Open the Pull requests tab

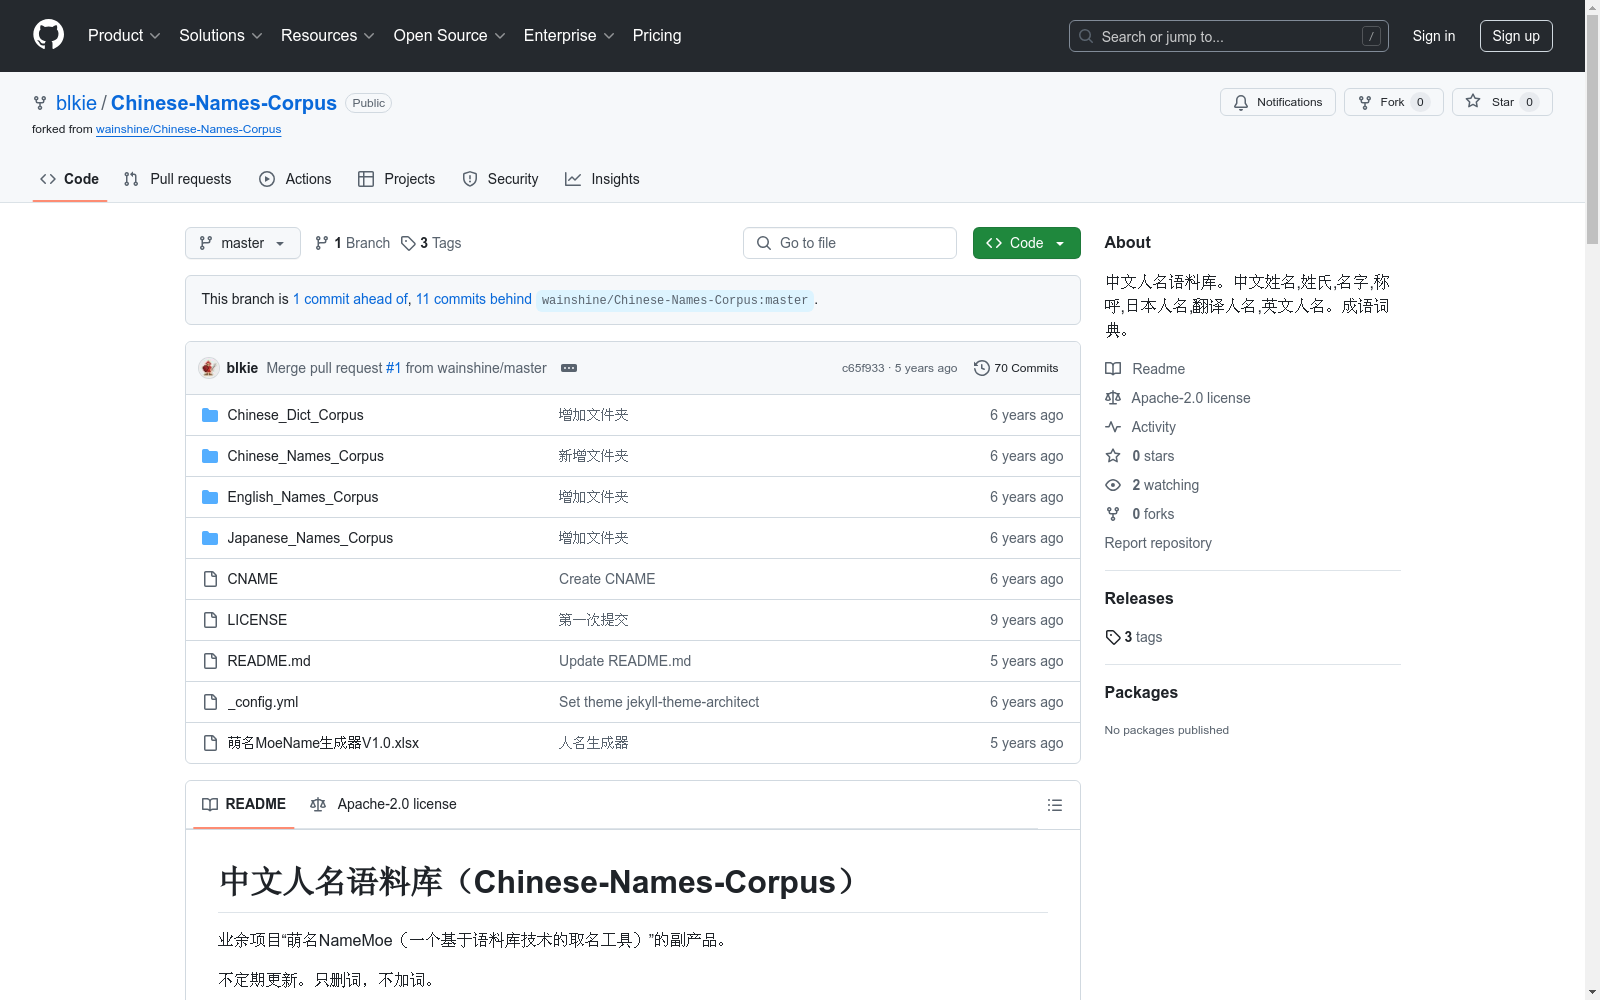(177, 179)
